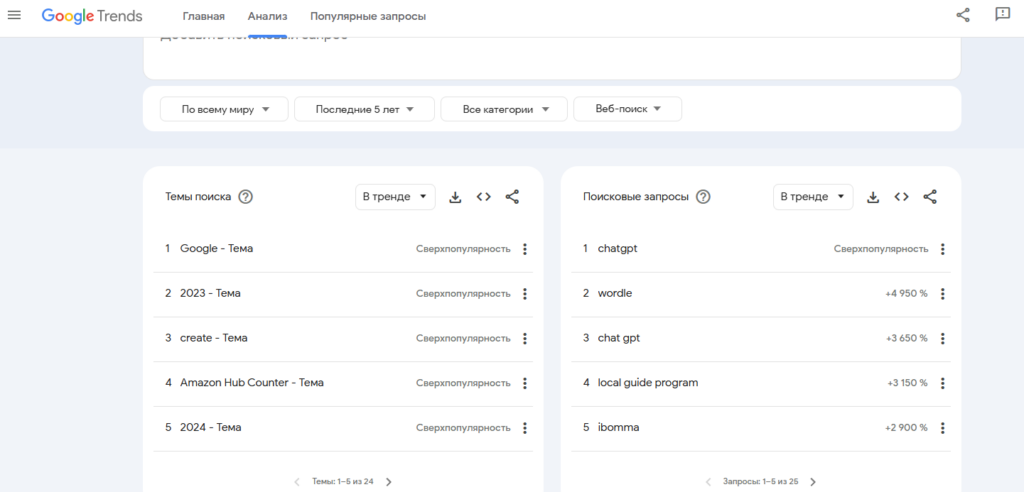The image size is (1024, 492).
Task: Open the create - Тема topic
Action: coord(214,338)
